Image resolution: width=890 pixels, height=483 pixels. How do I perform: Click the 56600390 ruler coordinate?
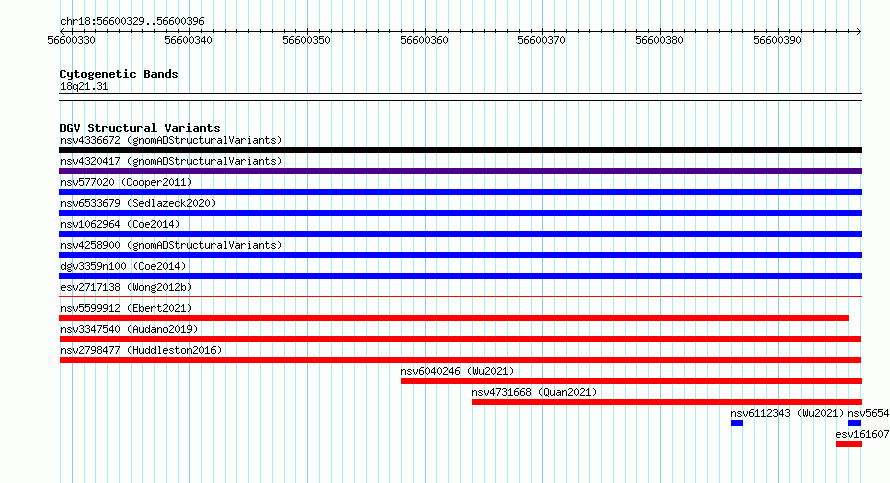(778, 40)
